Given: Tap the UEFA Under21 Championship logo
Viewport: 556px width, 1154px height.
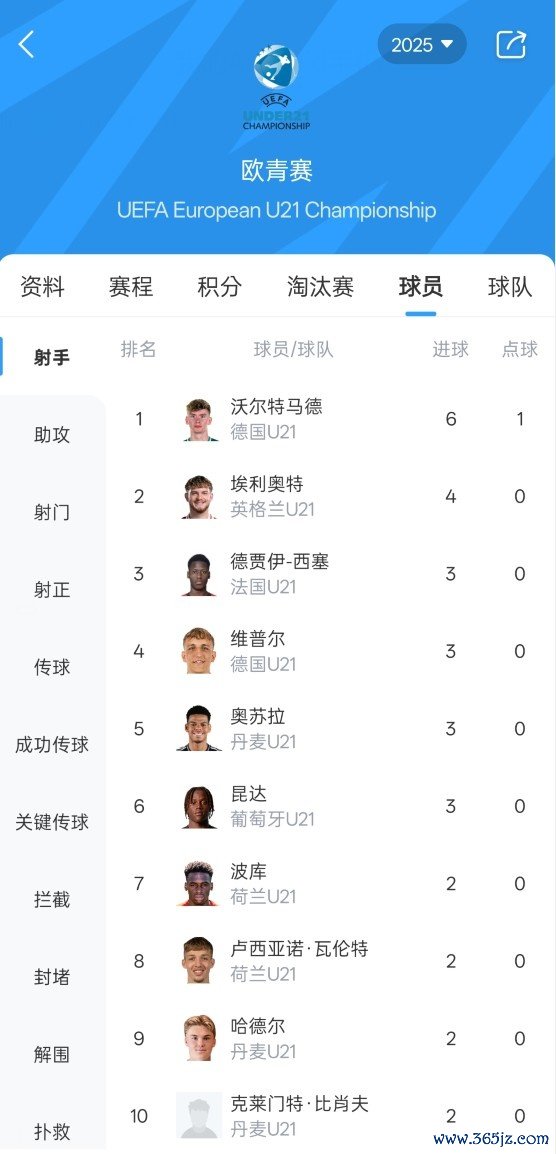Looking at the screenshot, I should click(x=276, y=88).
